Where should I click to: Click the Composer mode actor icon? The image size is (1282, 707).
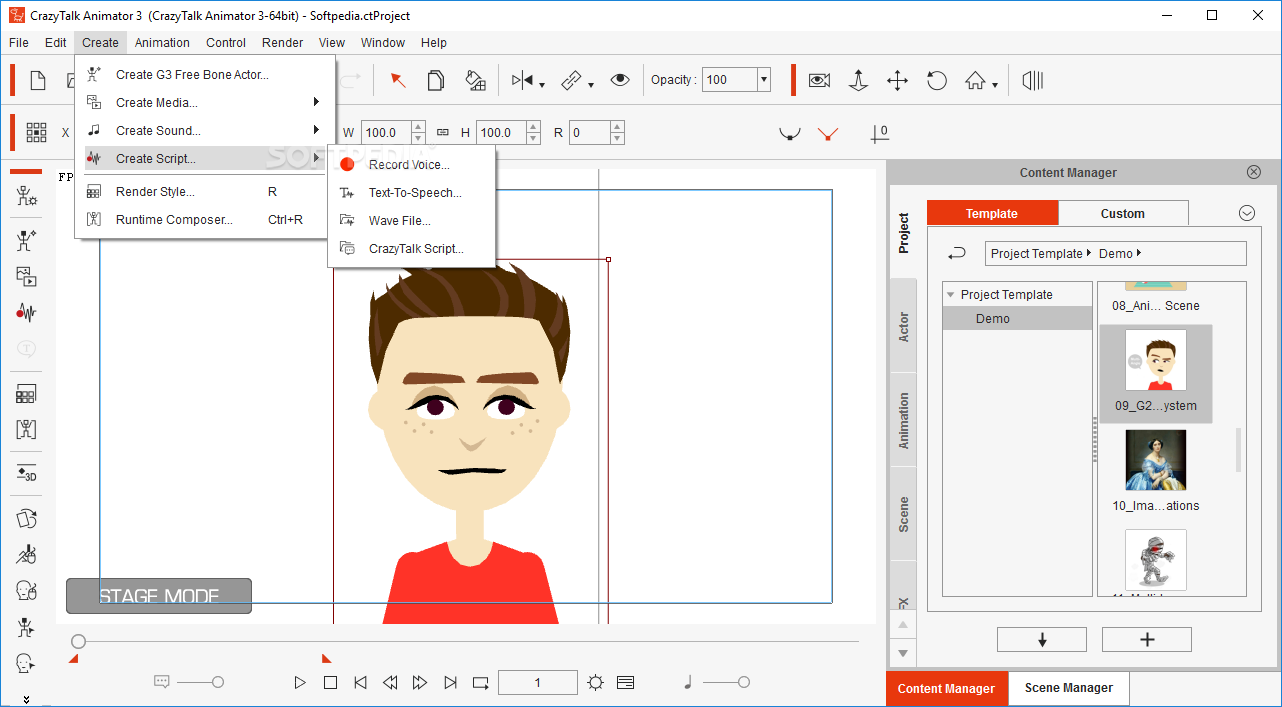[26, 196]
